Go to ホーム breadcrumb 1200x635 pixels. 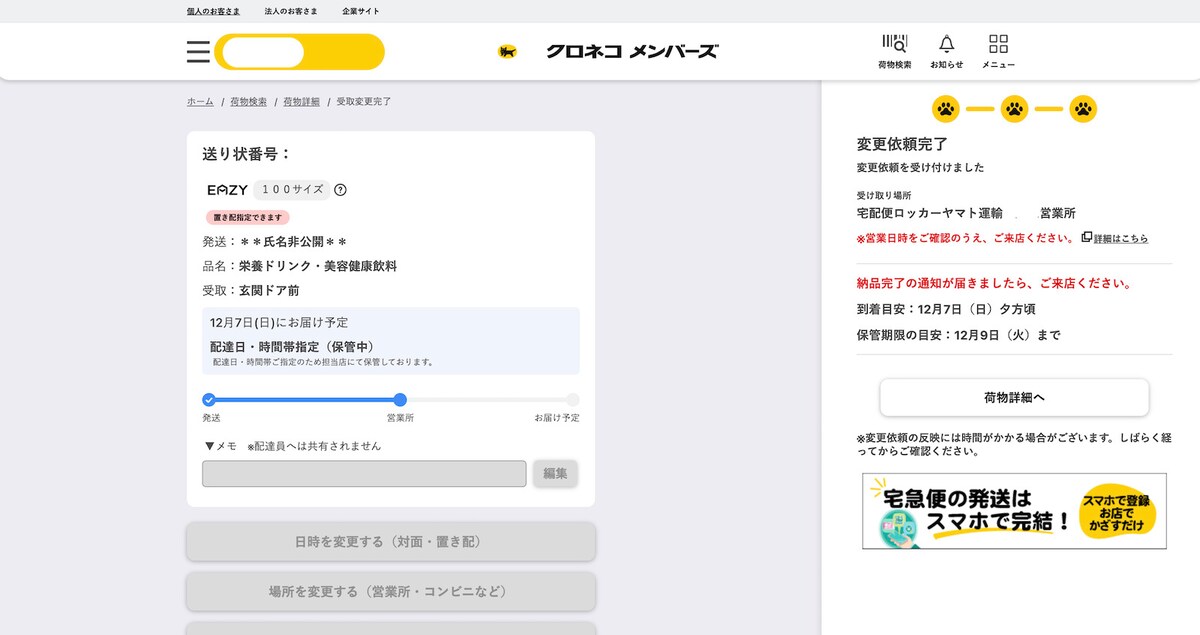pos(200,102)
